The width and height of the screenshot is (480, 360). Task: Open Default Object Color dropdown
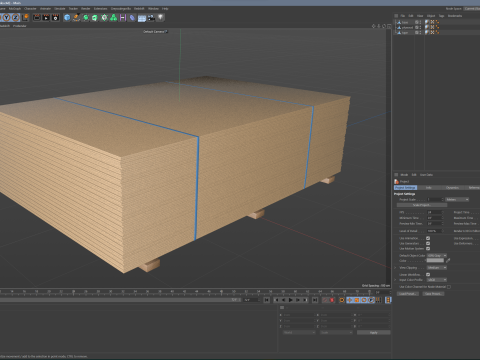437,255
